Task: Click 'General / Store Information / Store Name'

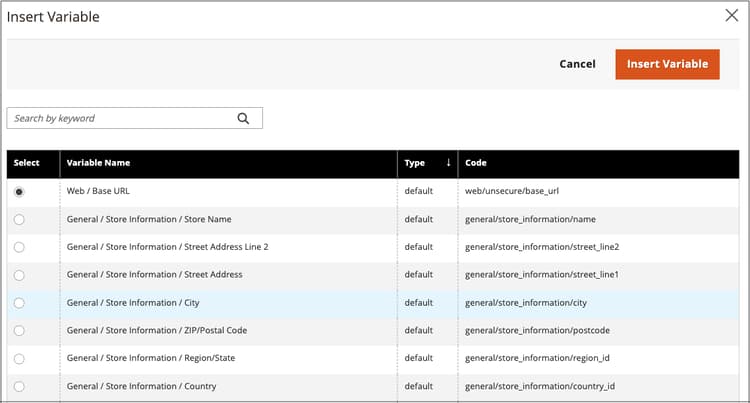Action: coord(149,219)
